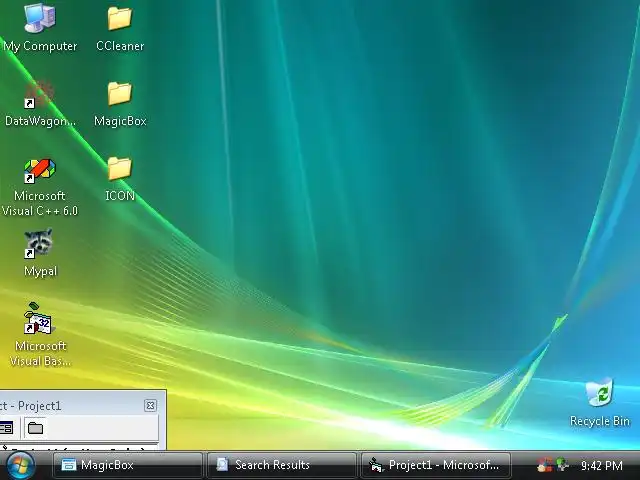Close the Project1 panel
This screenshot has height=480, width=640.
(x=150, y=405)
